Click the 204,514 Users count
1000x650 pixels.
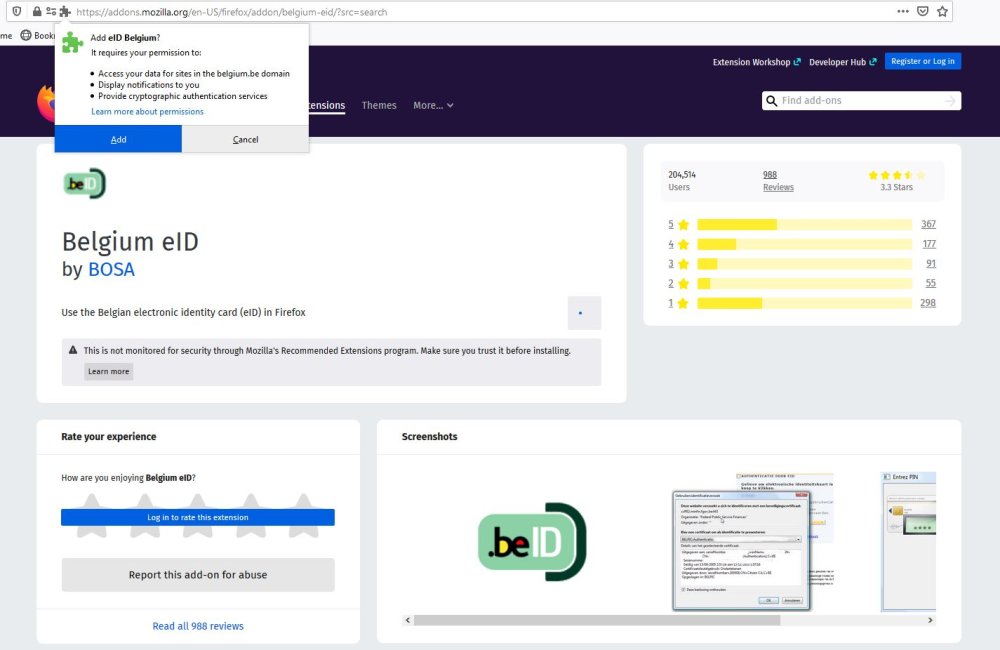click(x=682, y=181)
